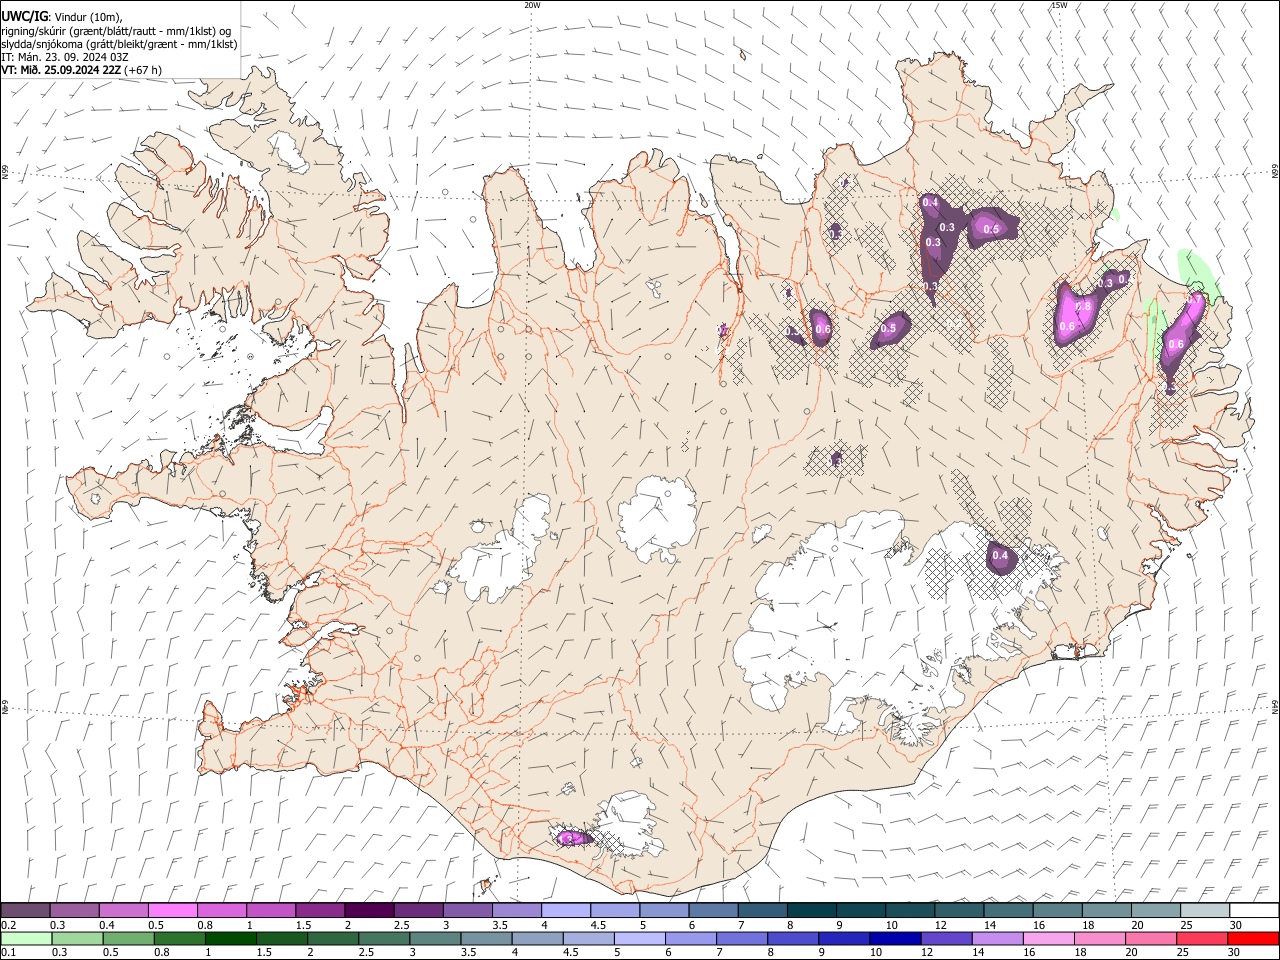1280x960 pixels.
Task: Select the lightest green rain-scale swatch starting at 0.1
Action: (26, 939)
